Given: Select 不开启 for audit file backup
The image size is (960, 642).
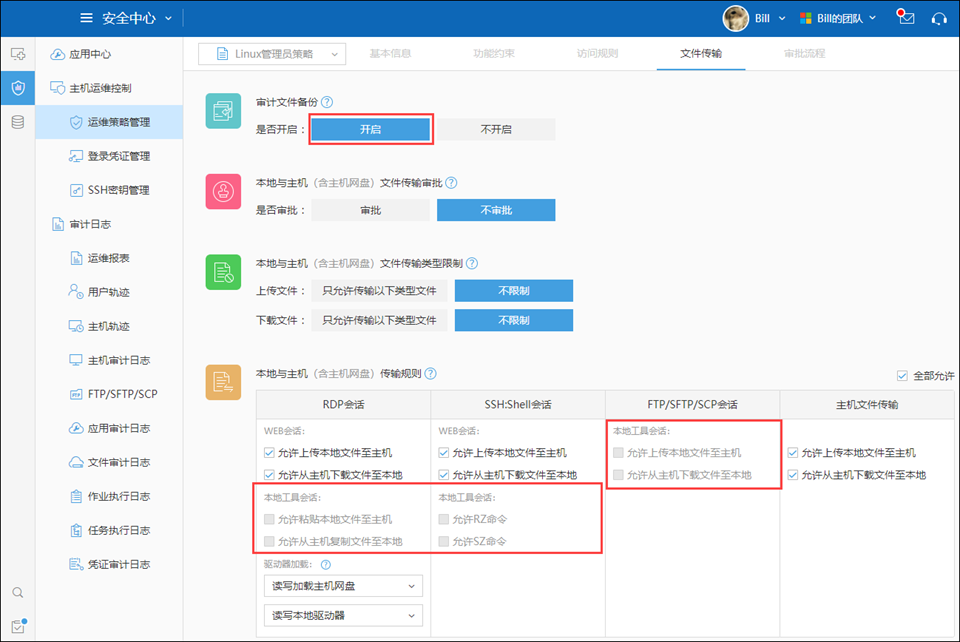Looking at the screenshot, I should 496,130.
